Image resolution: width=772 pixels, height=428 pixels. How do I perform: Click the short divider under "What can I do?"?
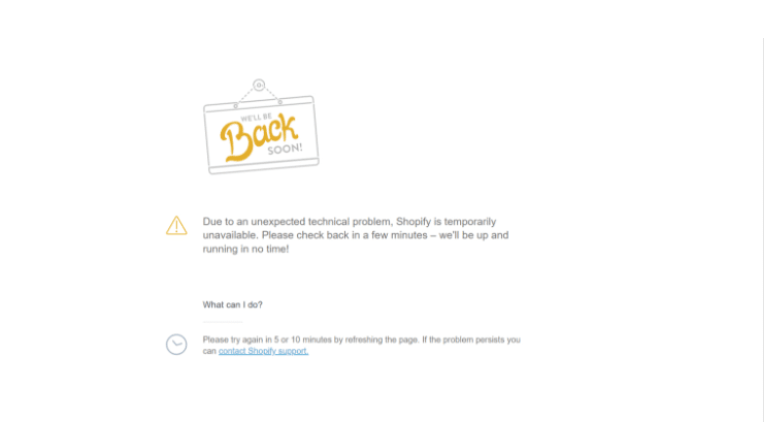[223, 322]
